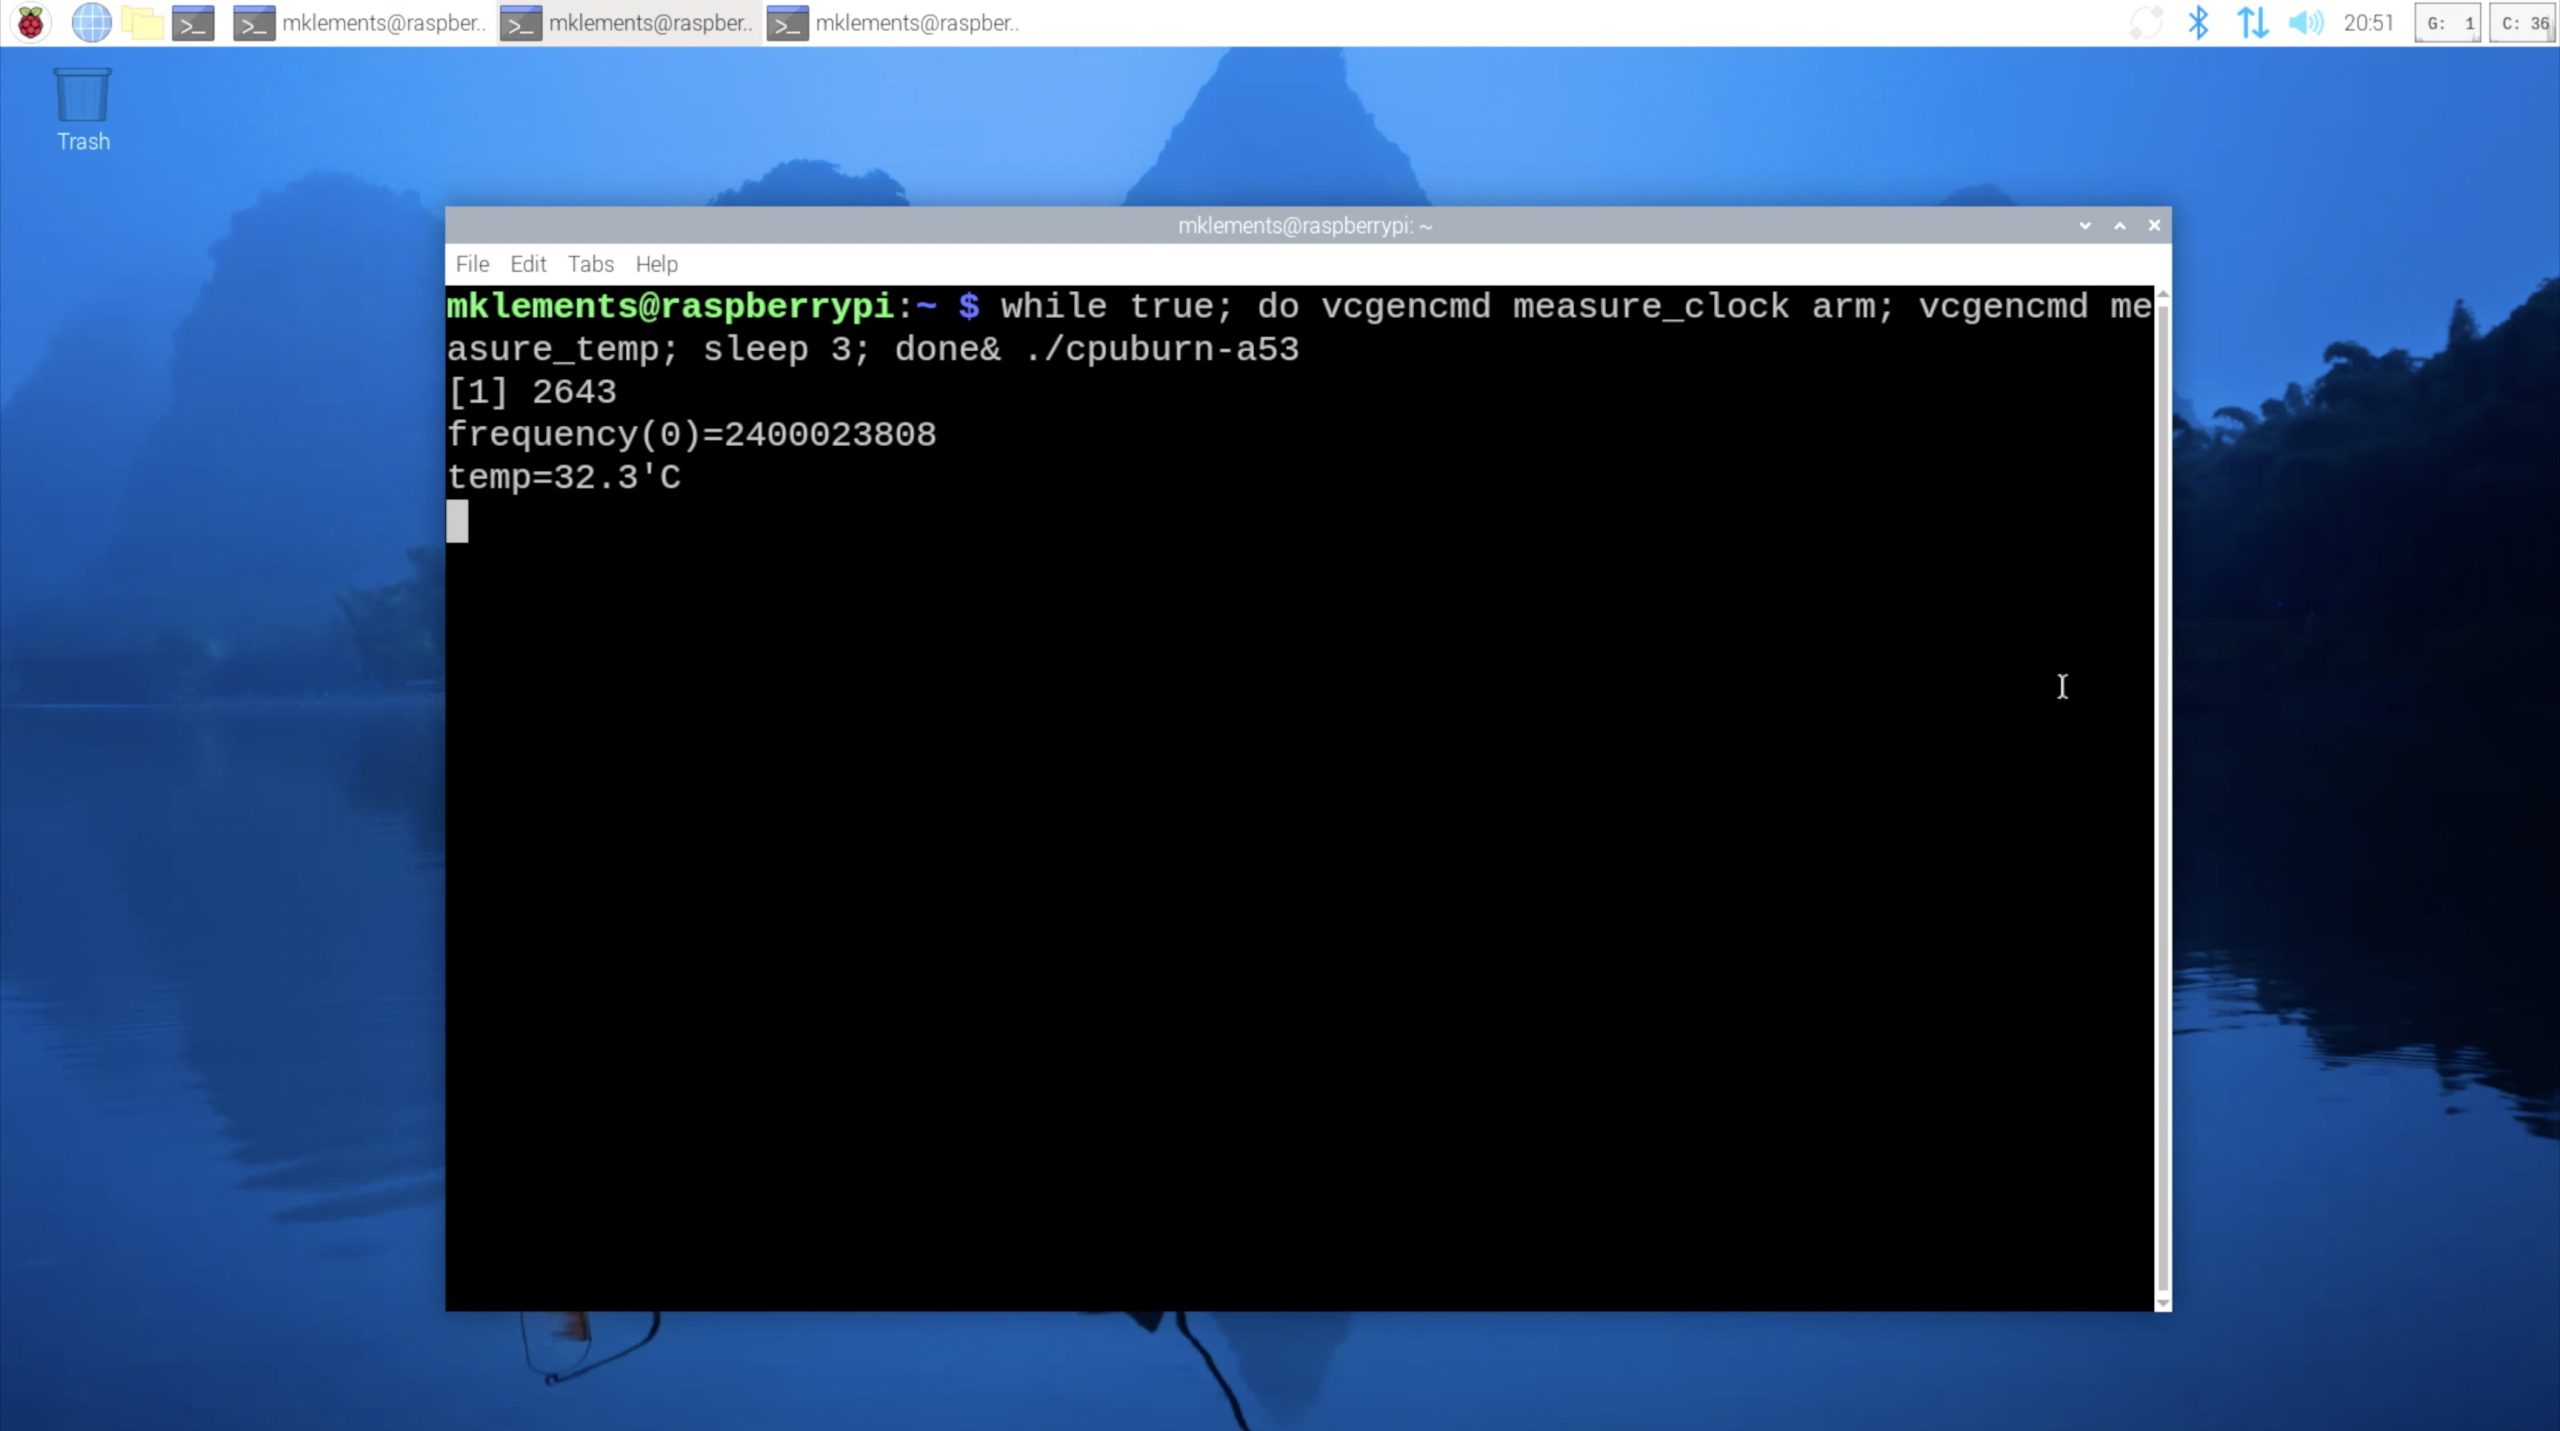Switch to first mklements terminal taskbar button
This screenshot has width=2560, height=1431.
(x=360, y=22)
